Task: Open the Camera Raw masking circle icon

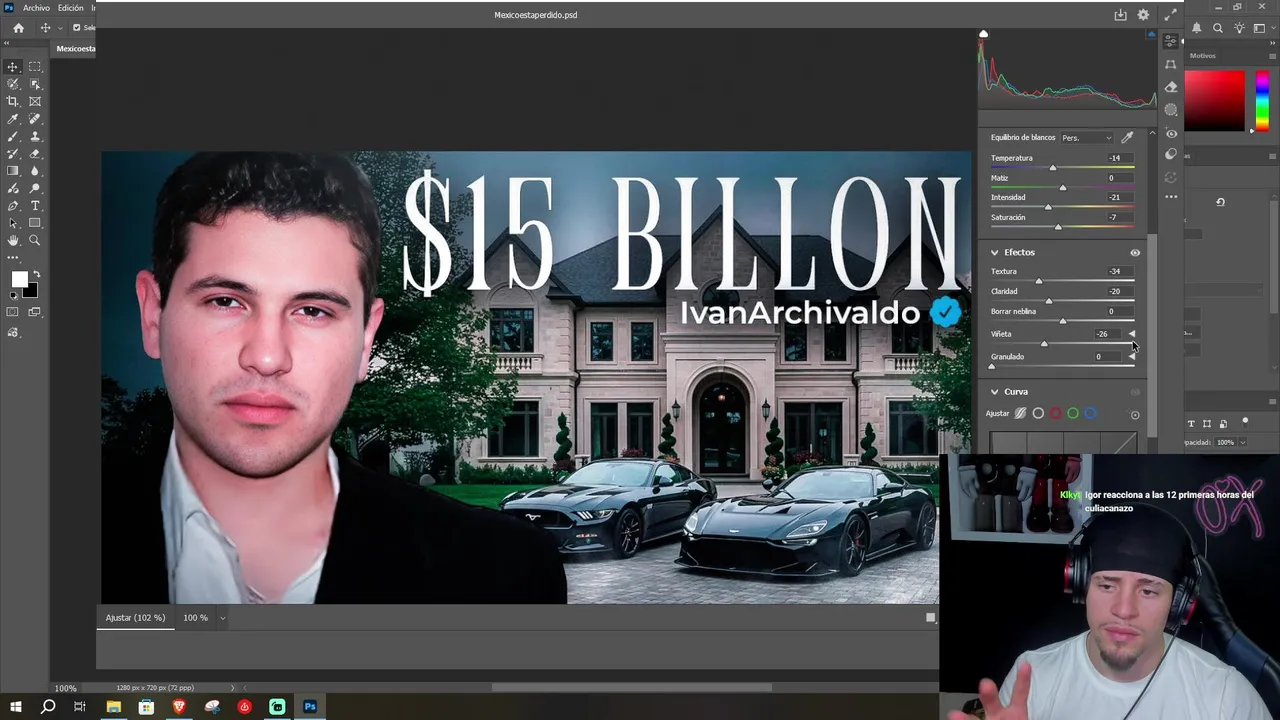Action: [1171, 110]
